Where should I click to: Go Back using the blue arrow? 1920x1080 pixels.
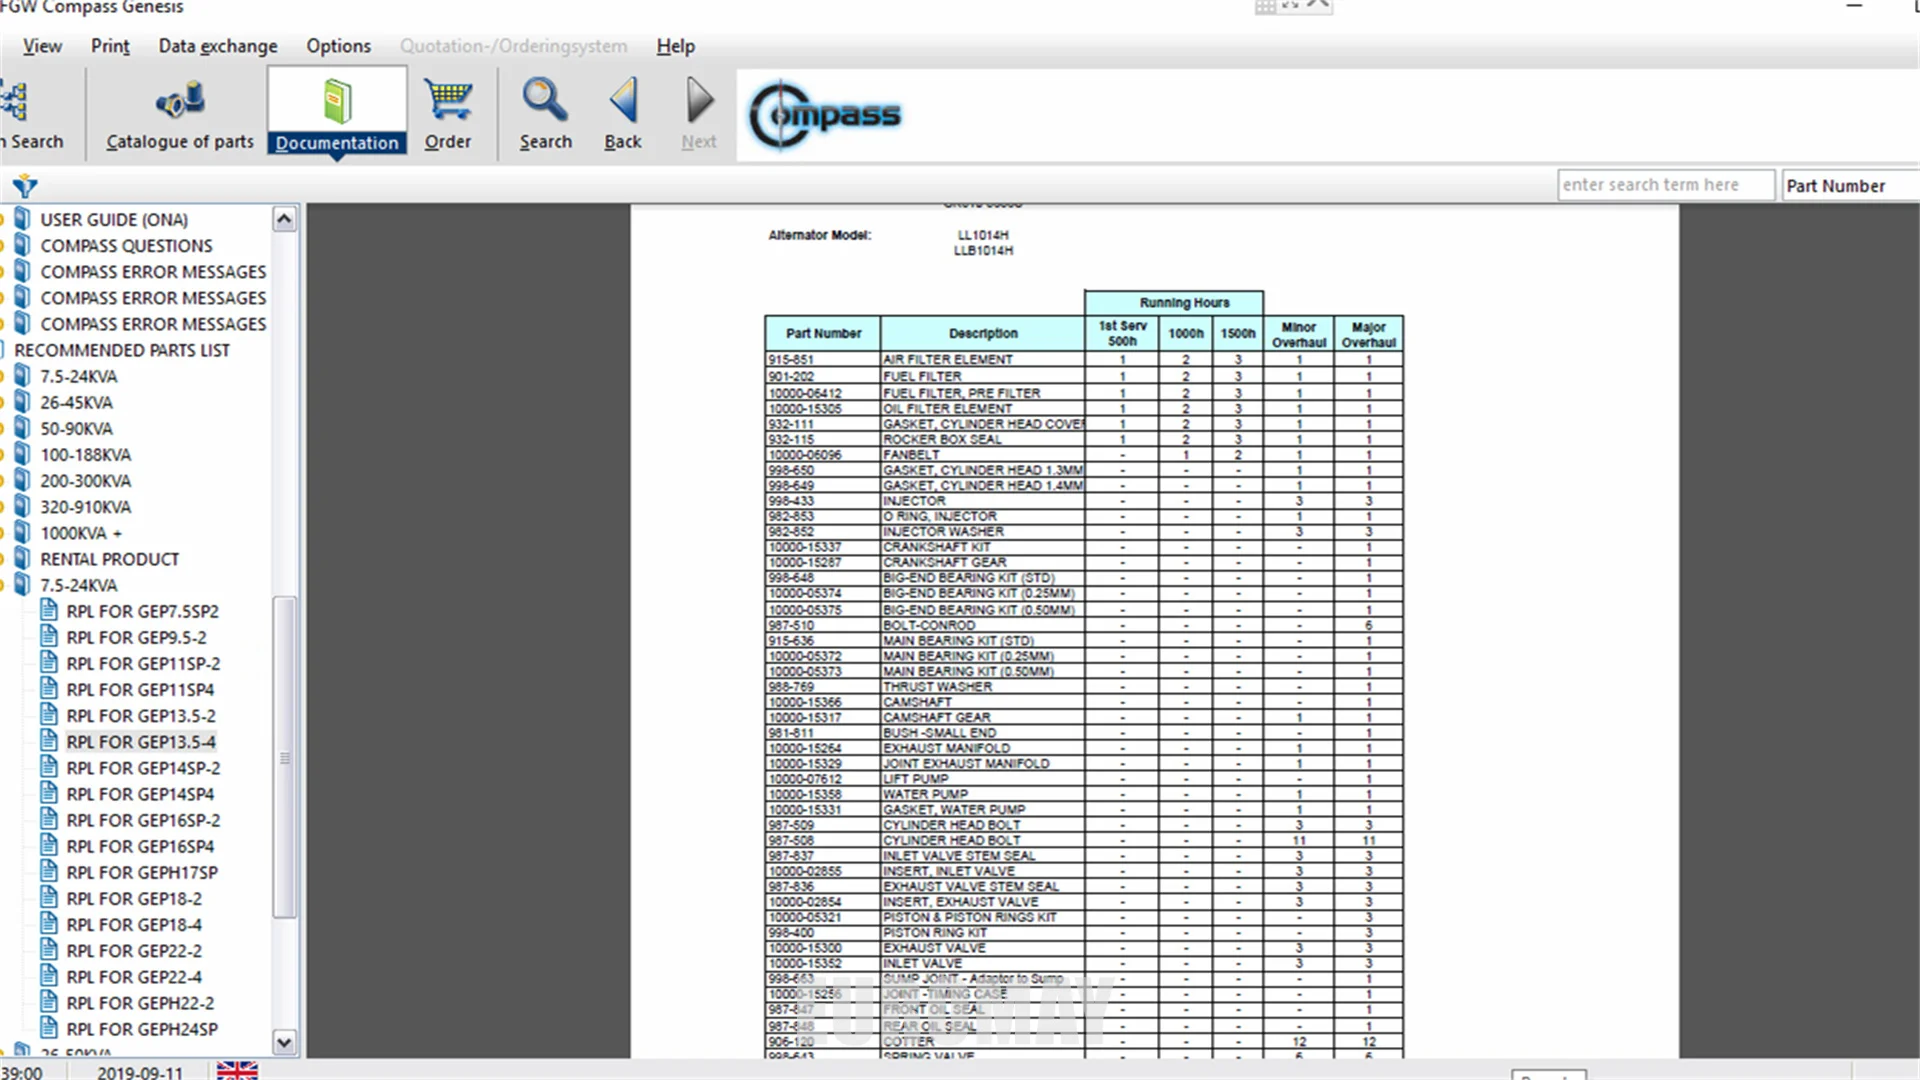pyautogui.click(x=623, y=101)
